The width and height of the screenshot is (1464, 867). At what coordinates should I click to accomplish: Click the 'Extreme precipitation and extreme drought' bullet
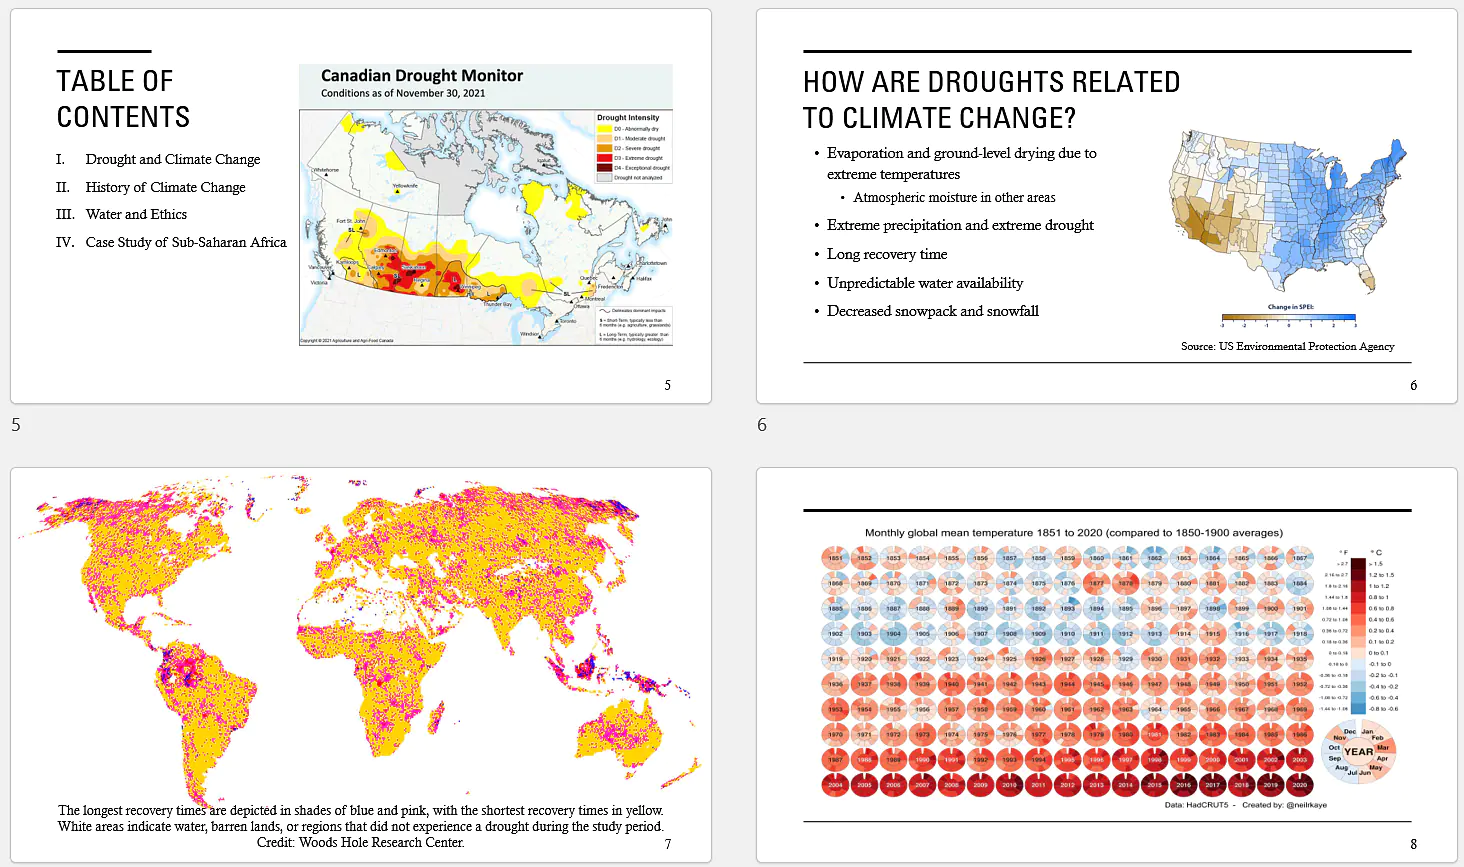(x=960, y=225)
